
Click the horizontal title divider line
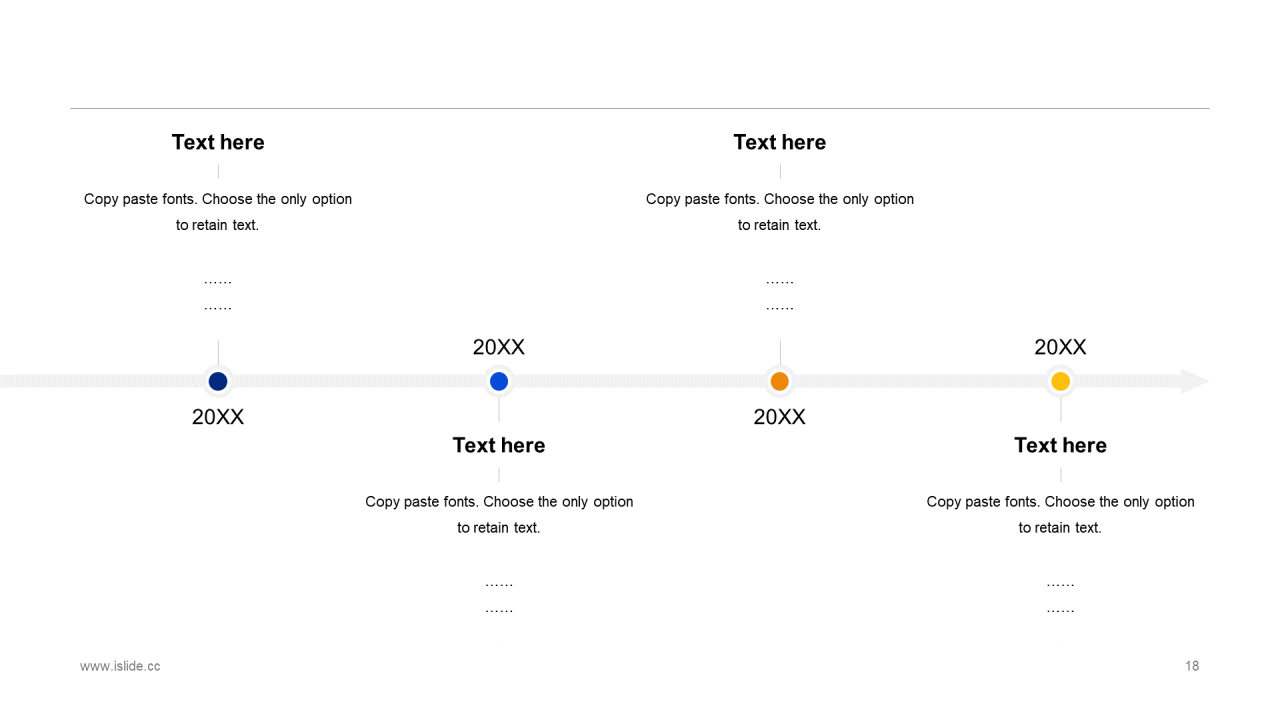tap(640, 108)
